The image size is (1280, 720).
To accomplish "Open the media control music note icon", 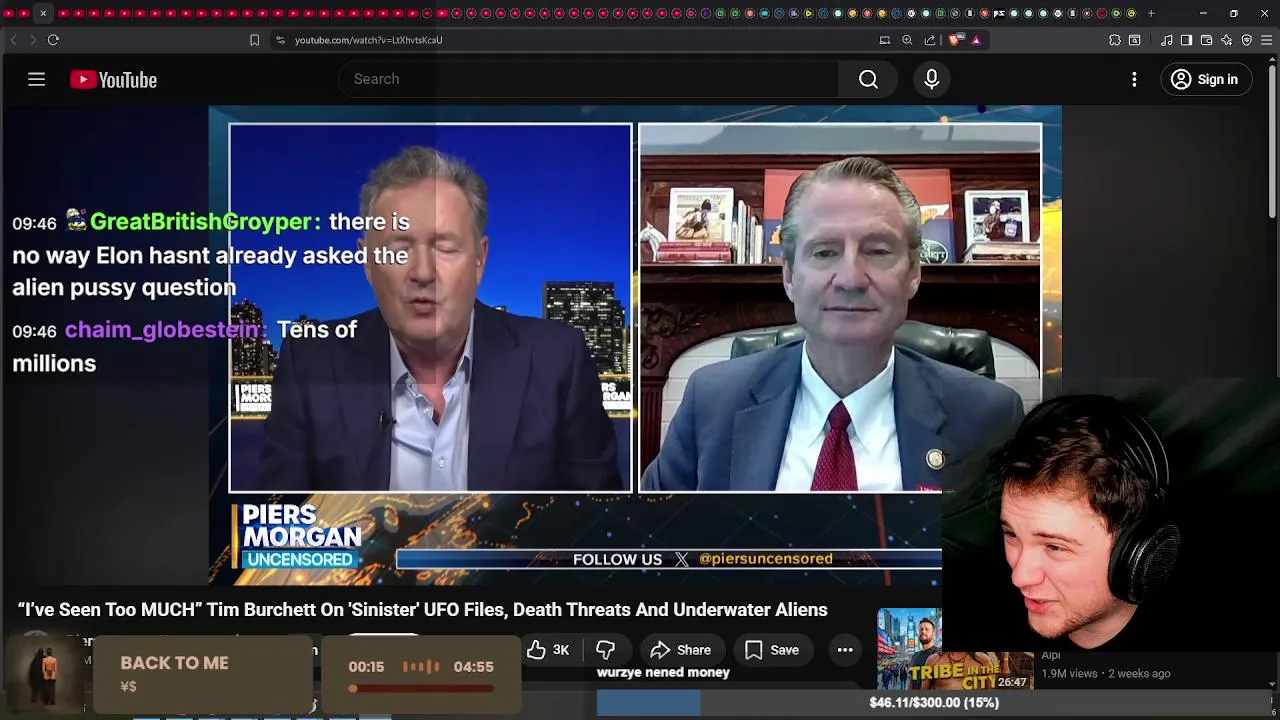I will click(1166, 40).
